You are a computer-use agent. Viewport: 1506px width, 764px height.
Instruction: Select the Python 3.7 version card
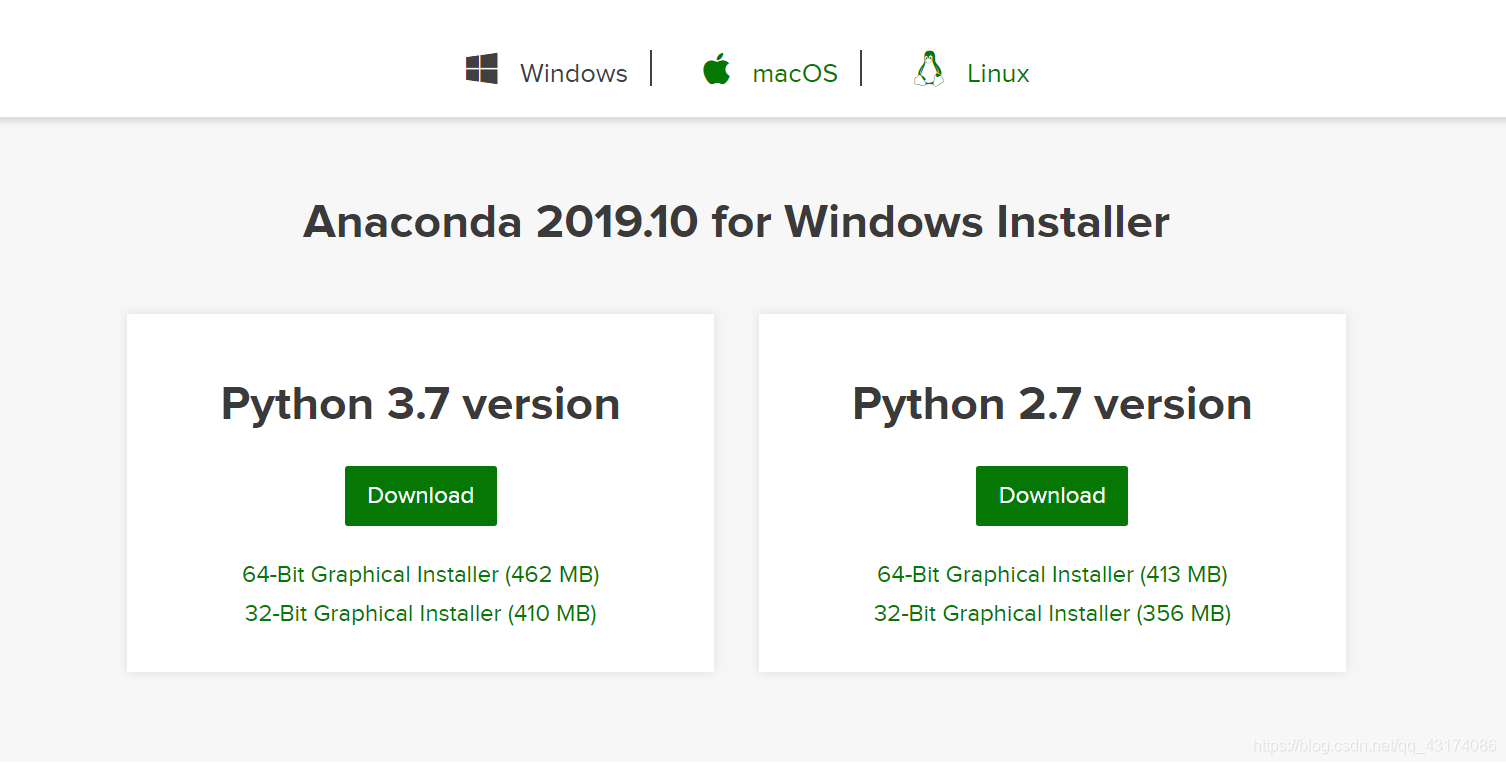(x=420, y=403)
